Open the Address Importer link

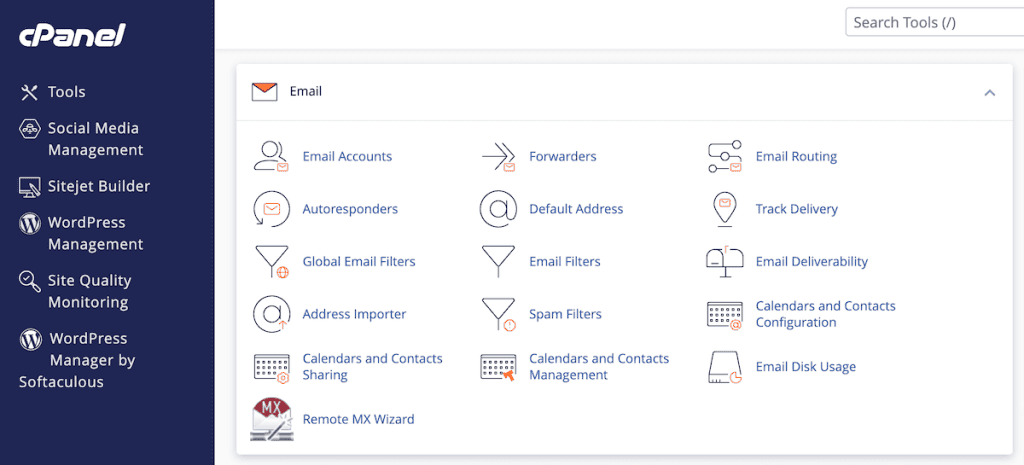pyautogui.click(x=354, y=314)
